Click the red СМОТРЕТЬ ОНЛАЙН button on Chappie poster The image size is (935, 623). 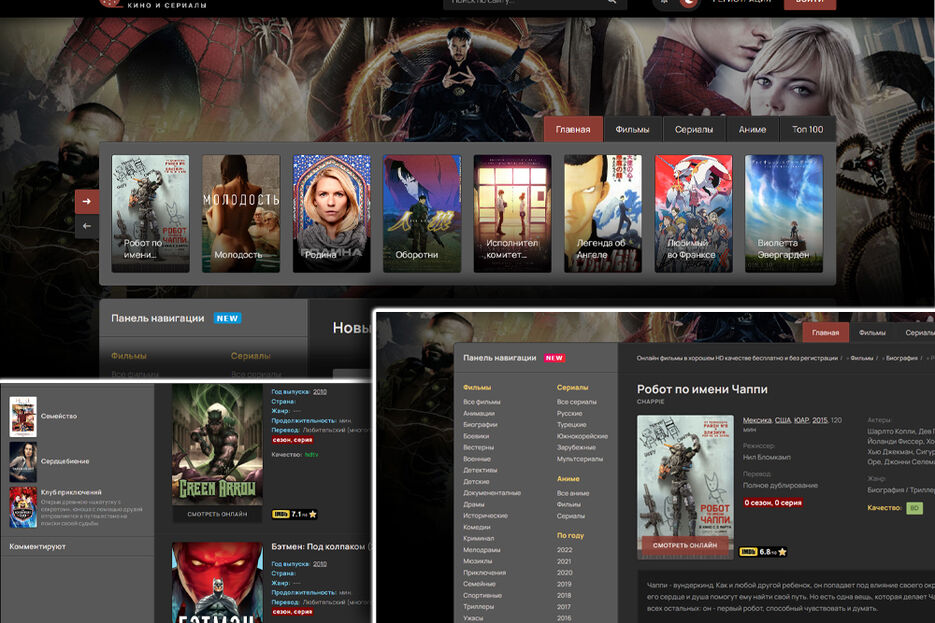(685, 545)
